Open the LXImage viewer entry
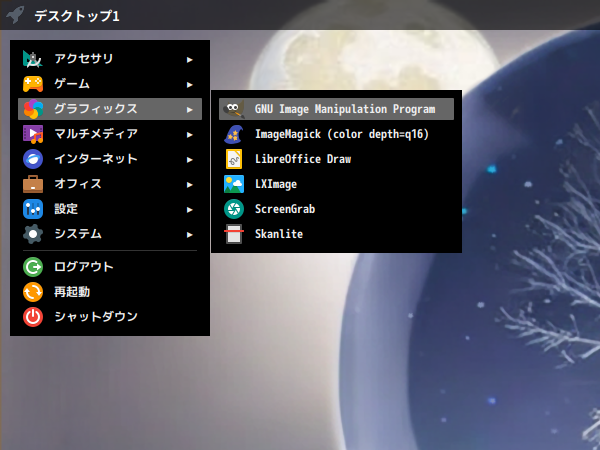 336,184
